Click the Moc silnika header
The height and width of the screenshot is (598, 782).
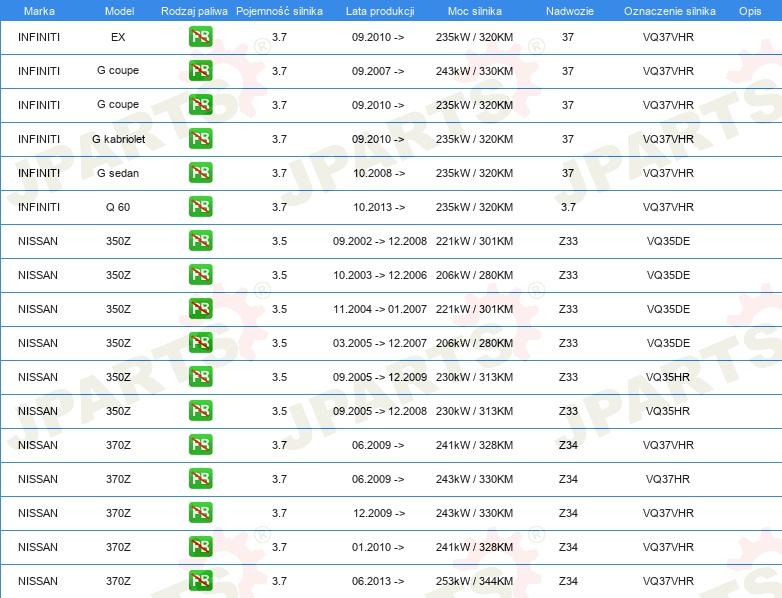[x=474, y=11]
